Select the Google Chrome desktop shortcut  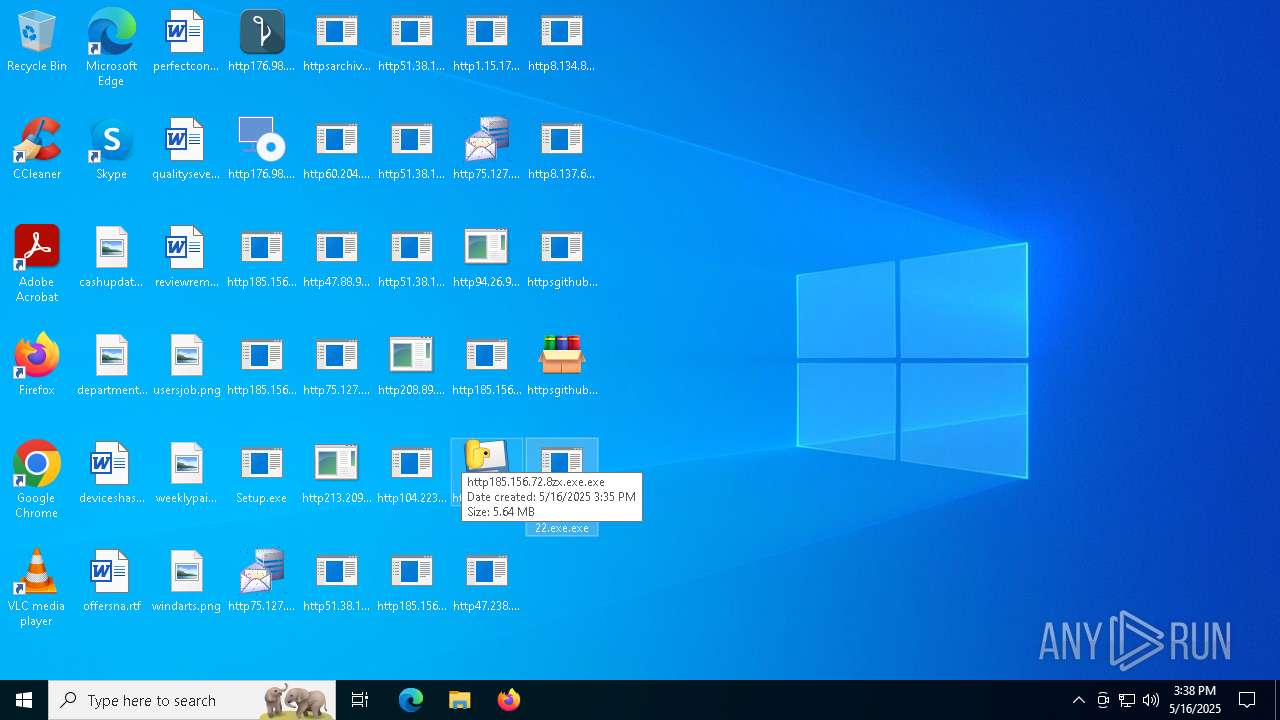37,480
